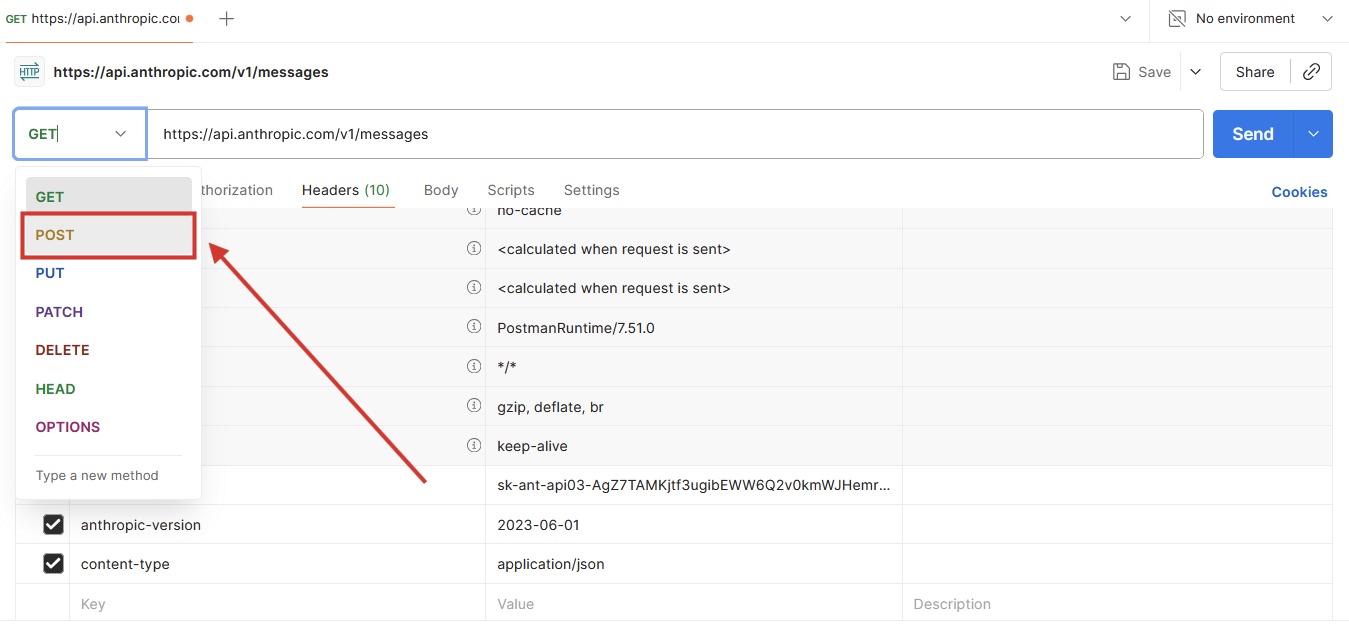Screen dimensions: 1349x627
Task: Switch to the Body tab
Action: click(x=441, y=190)
